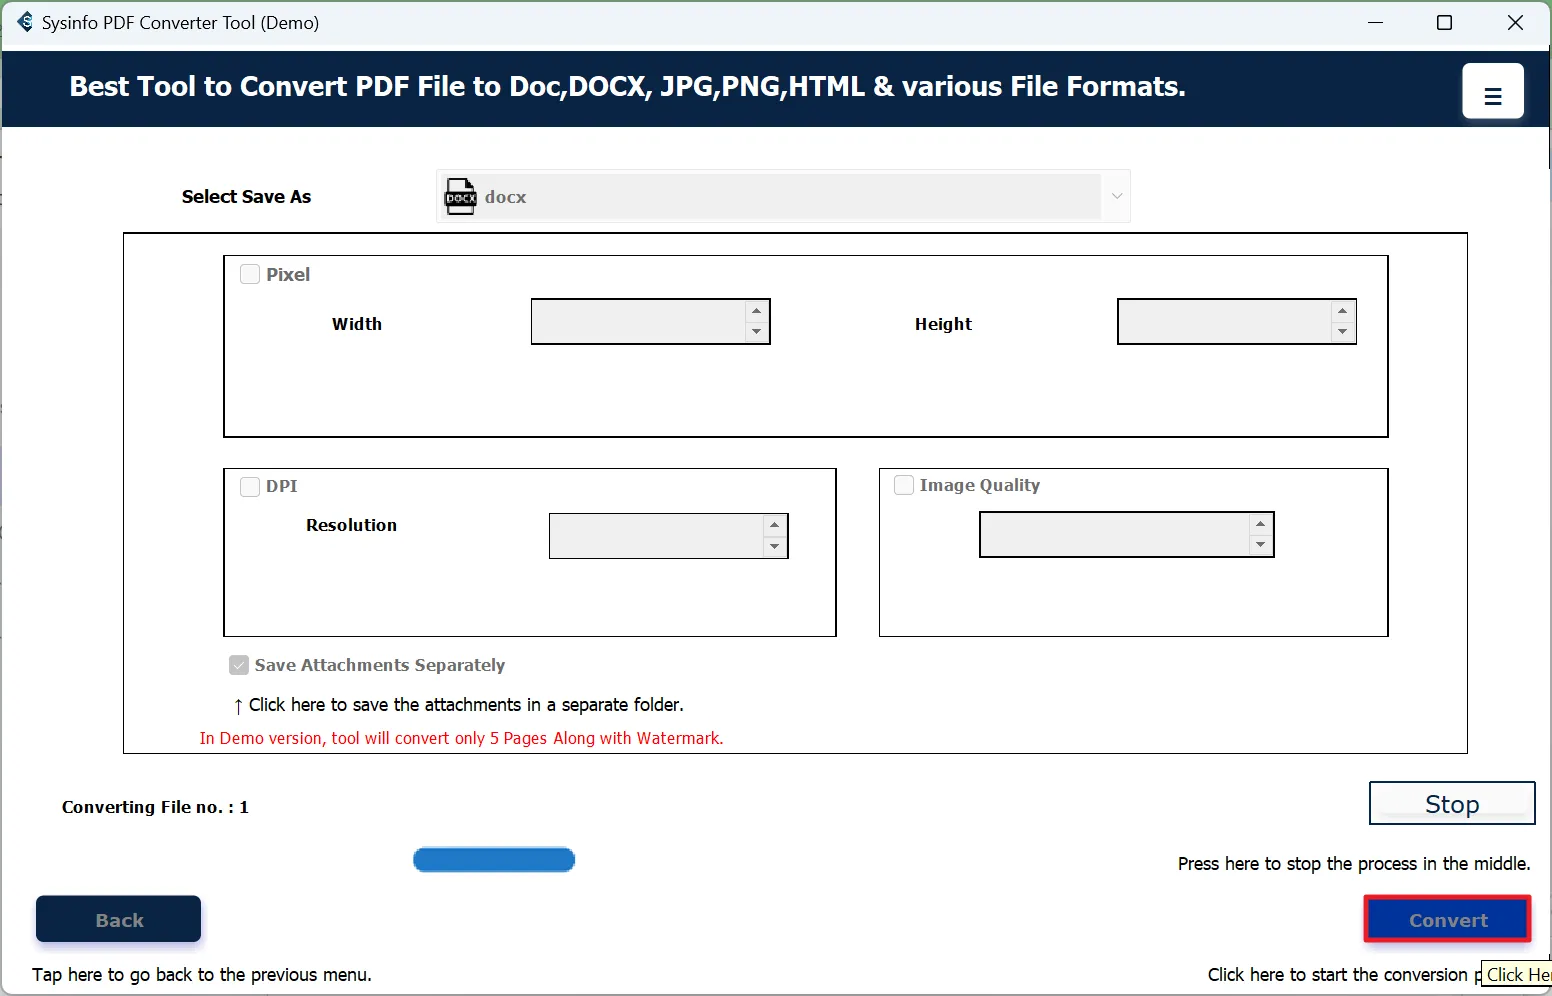Click inside the Width input field
Viewport: 1552px width, 996px height.
638,322
